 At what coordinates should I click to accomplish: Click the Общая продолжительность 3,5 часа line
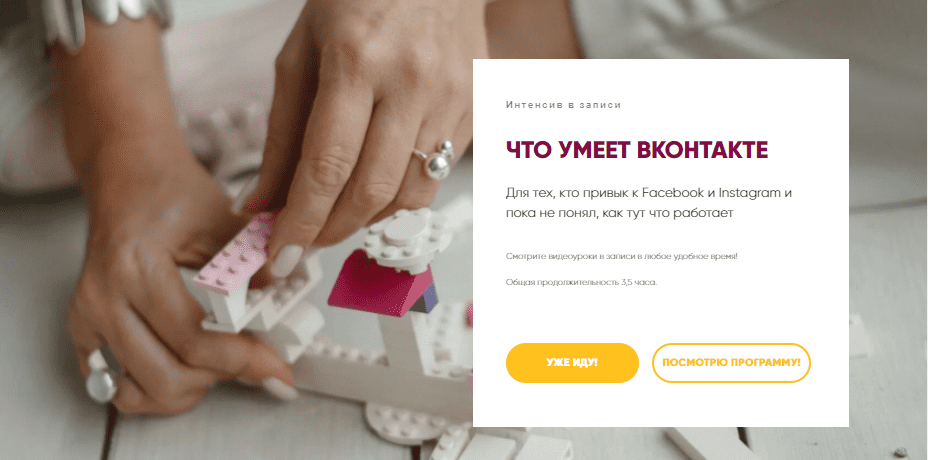(x=581, y=282)
